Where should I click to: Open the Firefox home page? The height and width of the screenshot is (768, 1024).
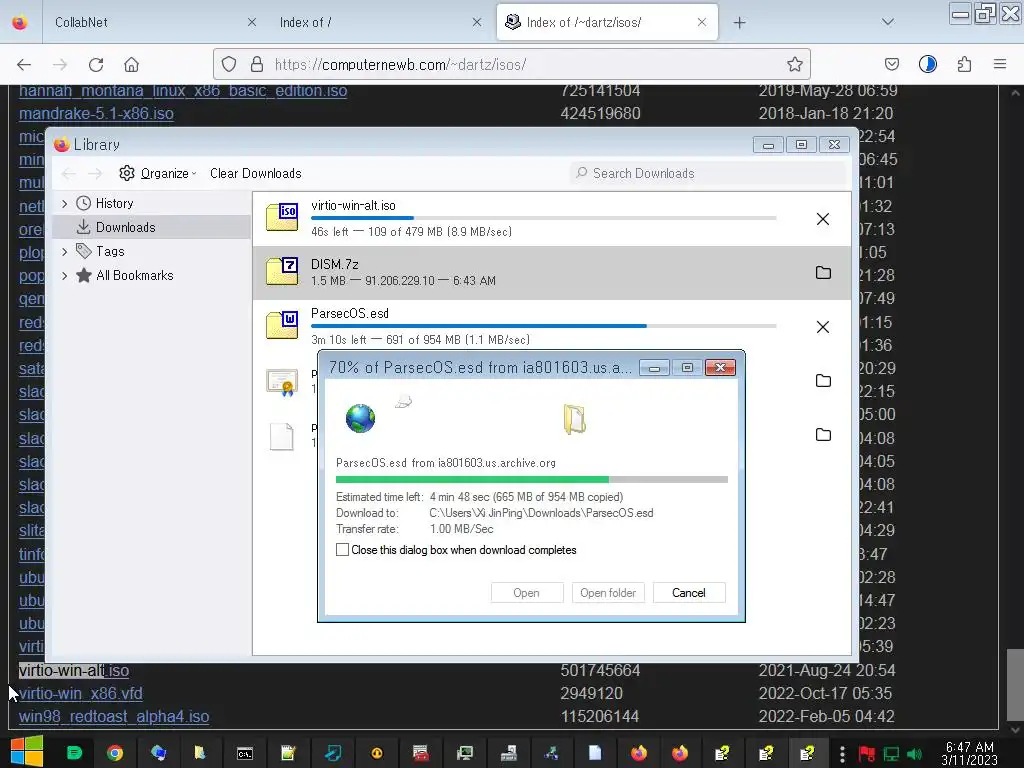coord(131,65)
